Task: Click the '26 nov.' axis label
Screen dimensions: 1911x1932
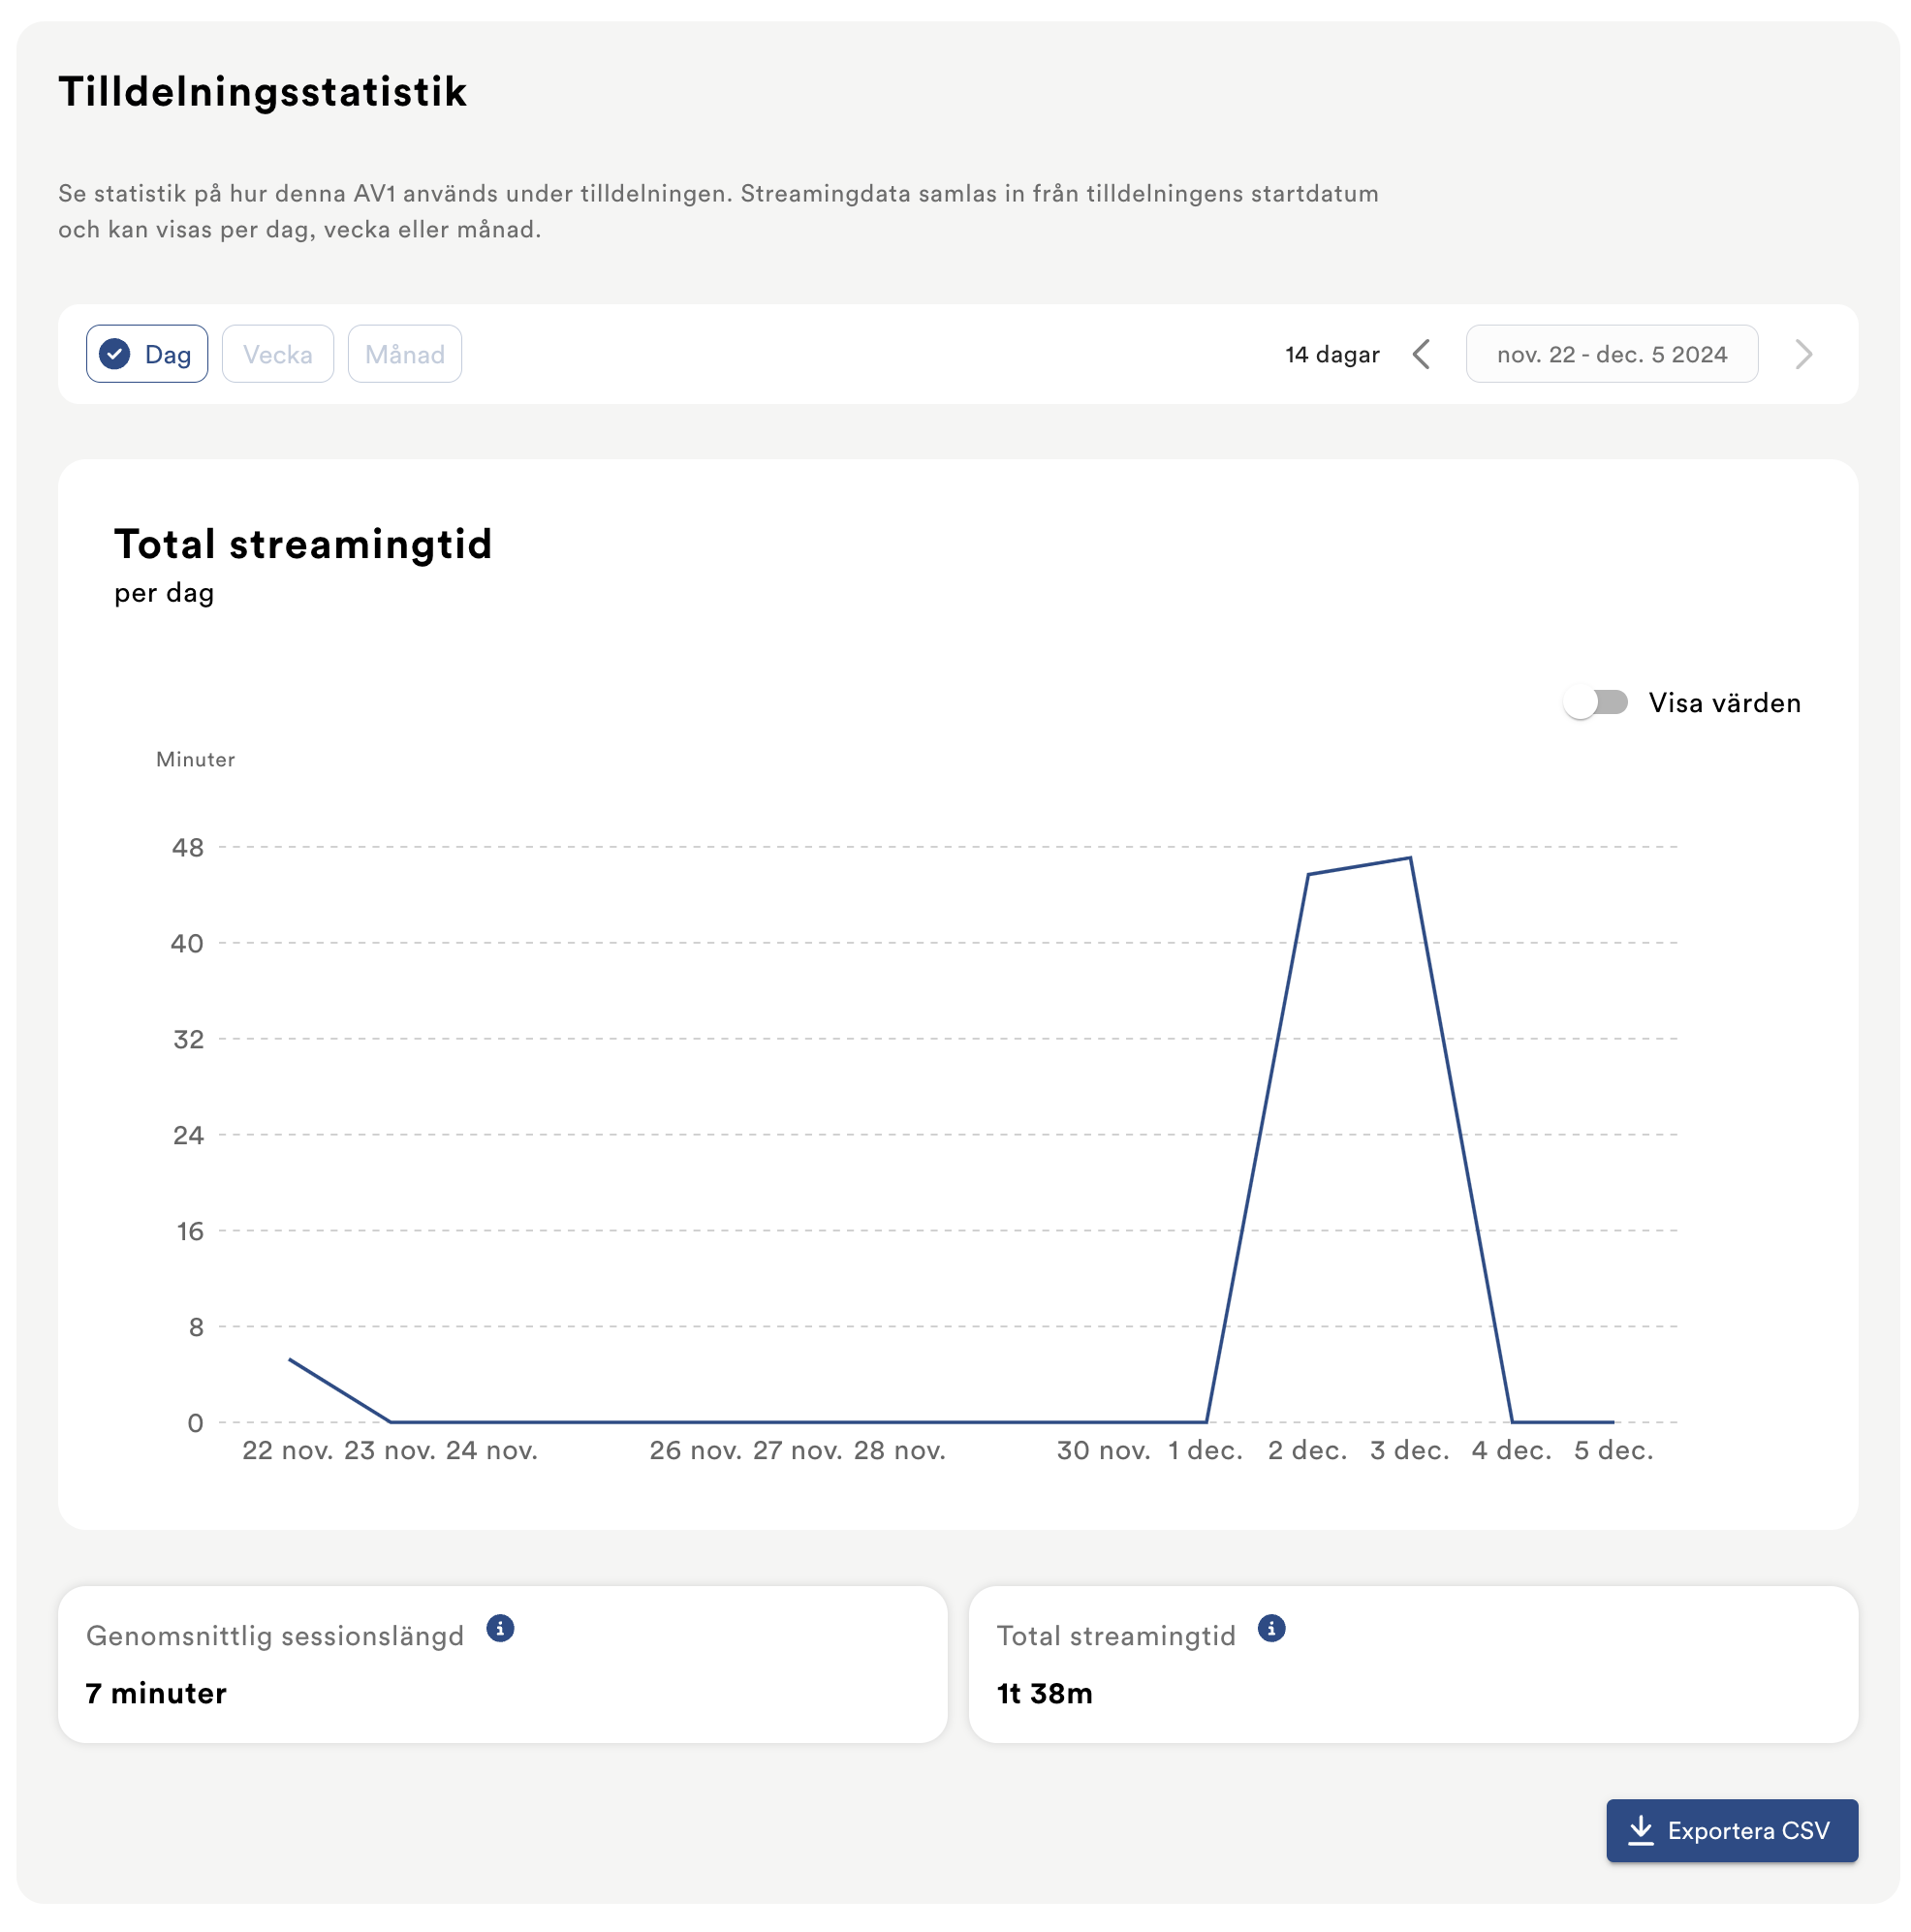Action: point(696,1450)
